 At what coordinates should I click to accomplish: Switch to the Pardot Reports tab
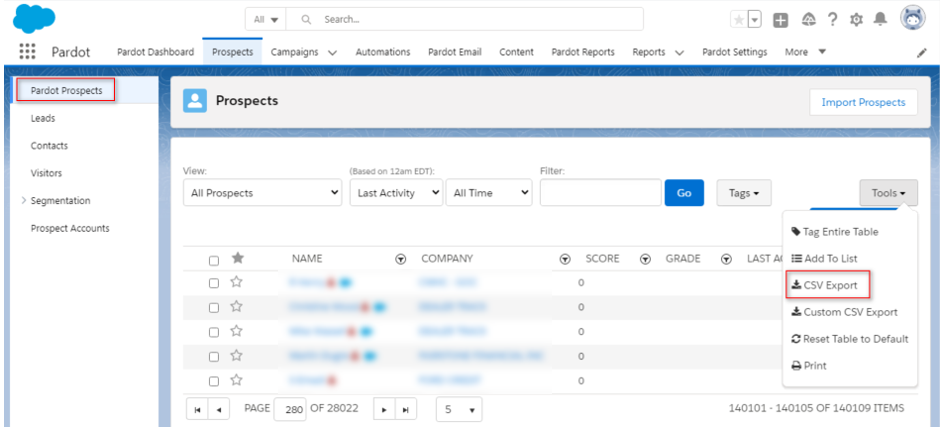[x=583, y=52]
